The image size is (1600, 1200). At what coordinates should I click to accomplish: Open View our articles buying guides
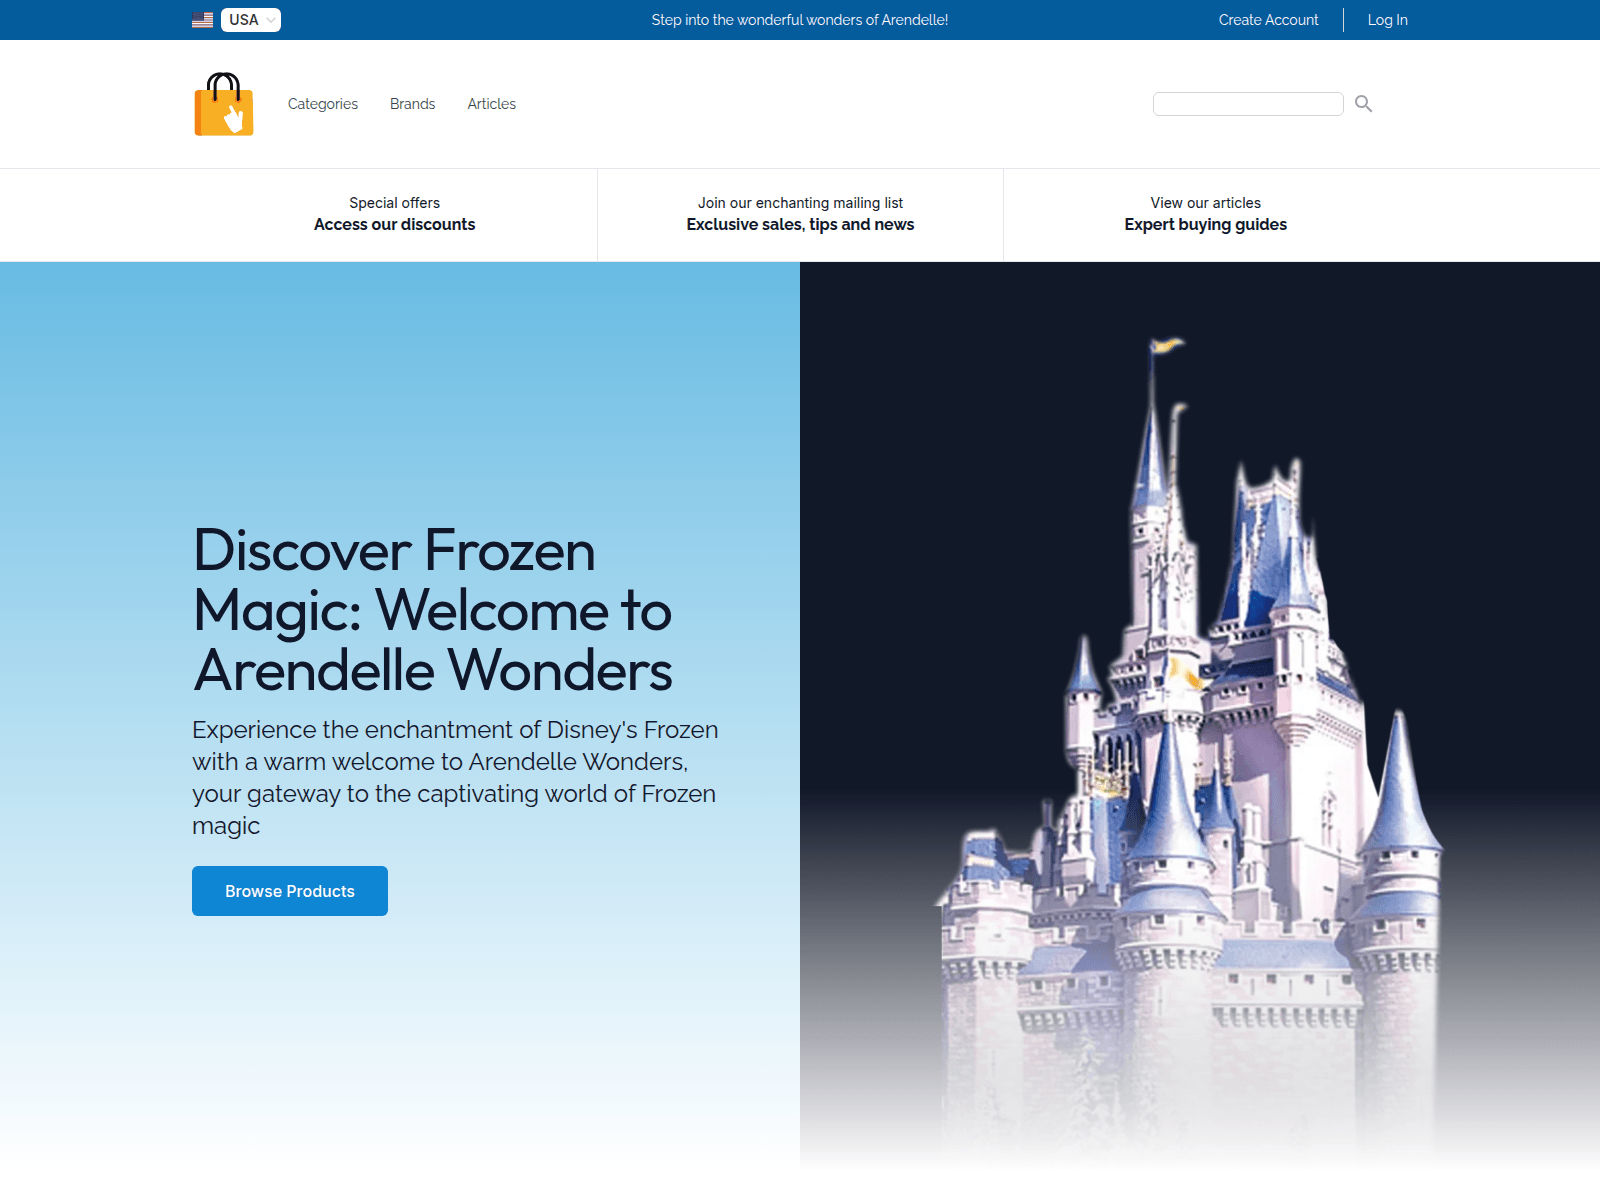tap(1205, 214)
